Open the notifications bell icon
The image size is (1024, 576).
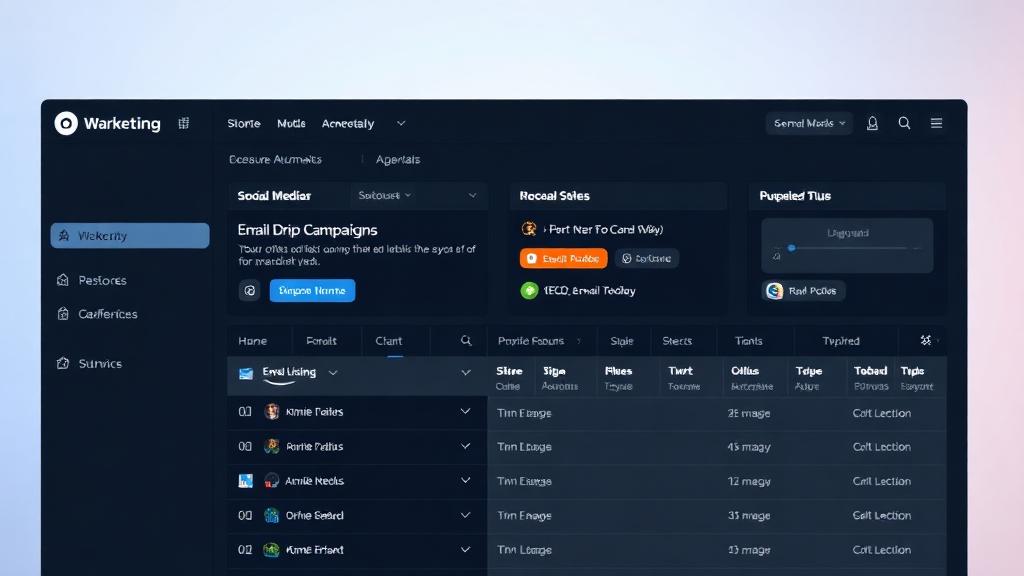[872, 123]
